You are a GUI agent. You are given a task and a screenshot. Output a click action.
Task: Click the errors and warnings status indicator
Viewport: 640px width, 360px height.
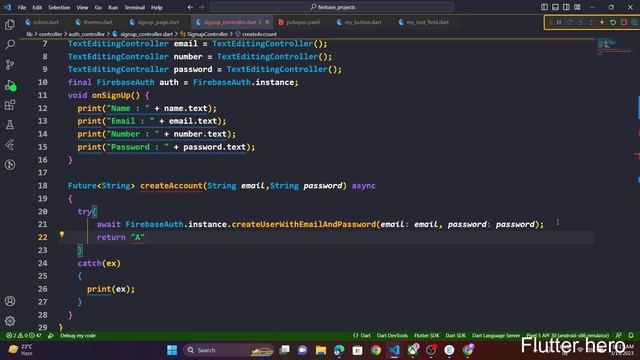click(x=24, y=336)
